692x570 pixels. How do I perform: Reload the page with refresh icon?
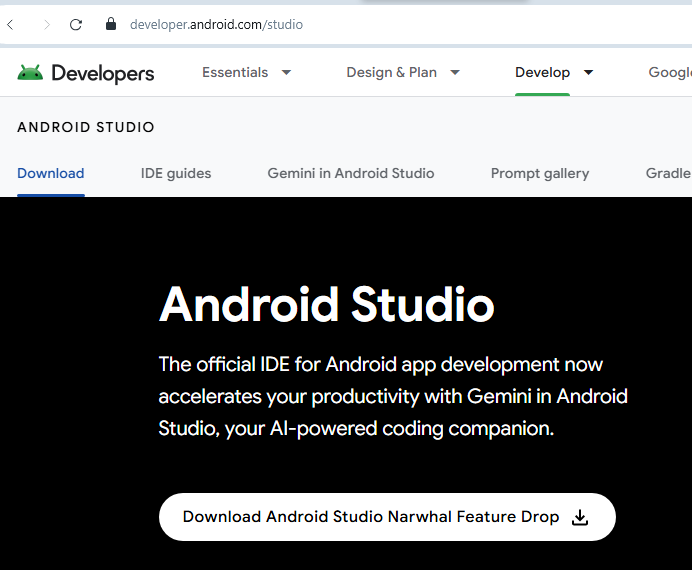[76, 25]
